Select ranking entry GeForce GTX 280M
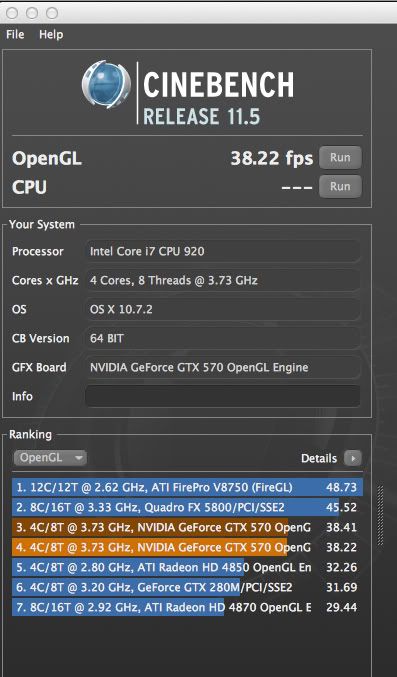 click(187, 587)
